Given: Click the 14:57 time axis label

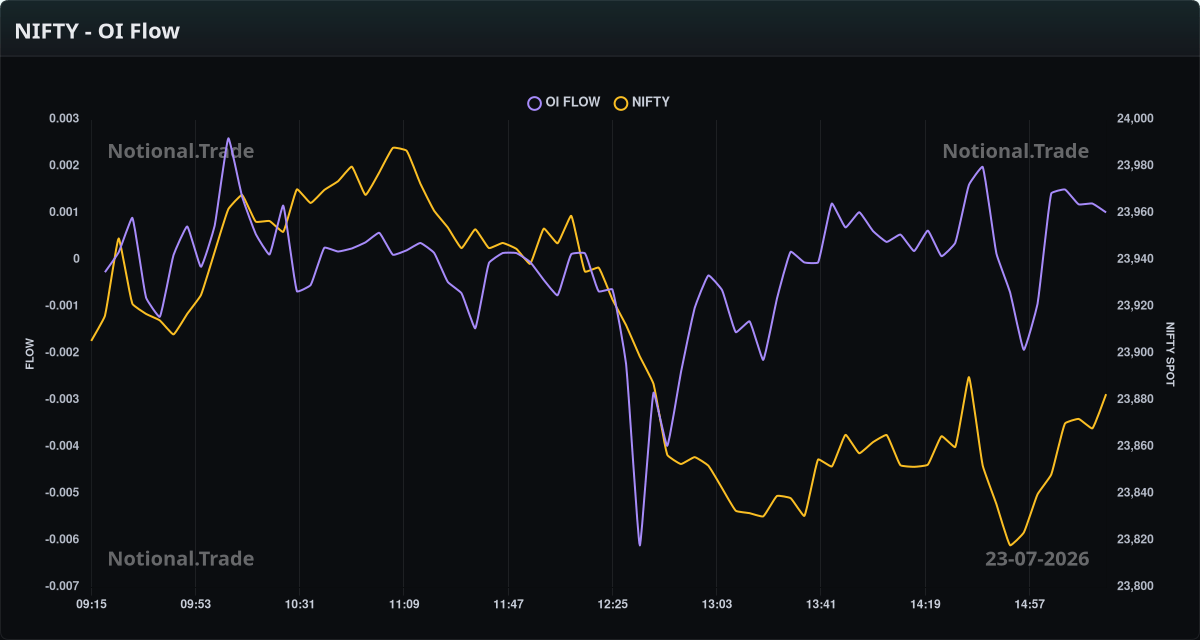Looking at the screenshot, I should click(1029, 604).
